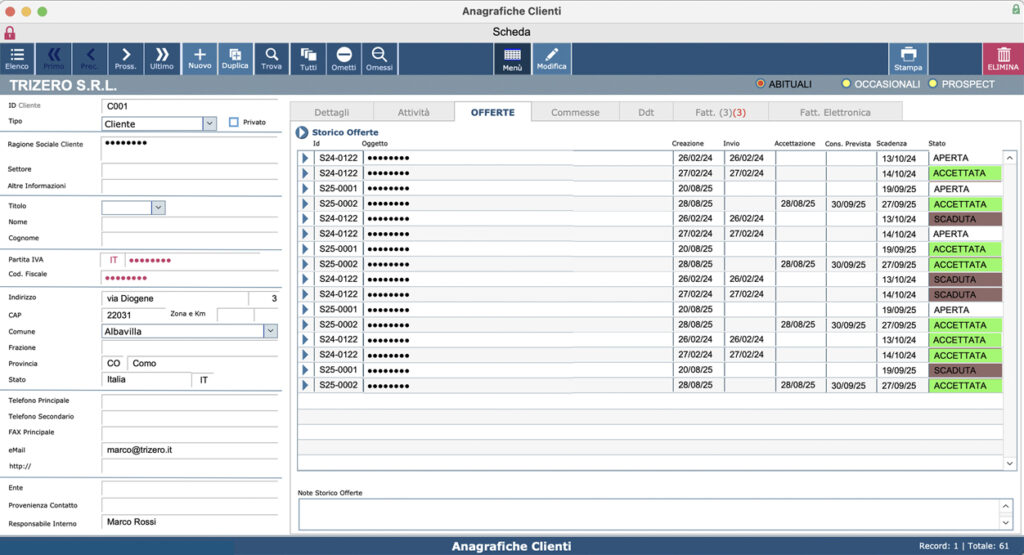Go to next record with Pross.
Screen dimensions: 1024x555
[125, 59]
